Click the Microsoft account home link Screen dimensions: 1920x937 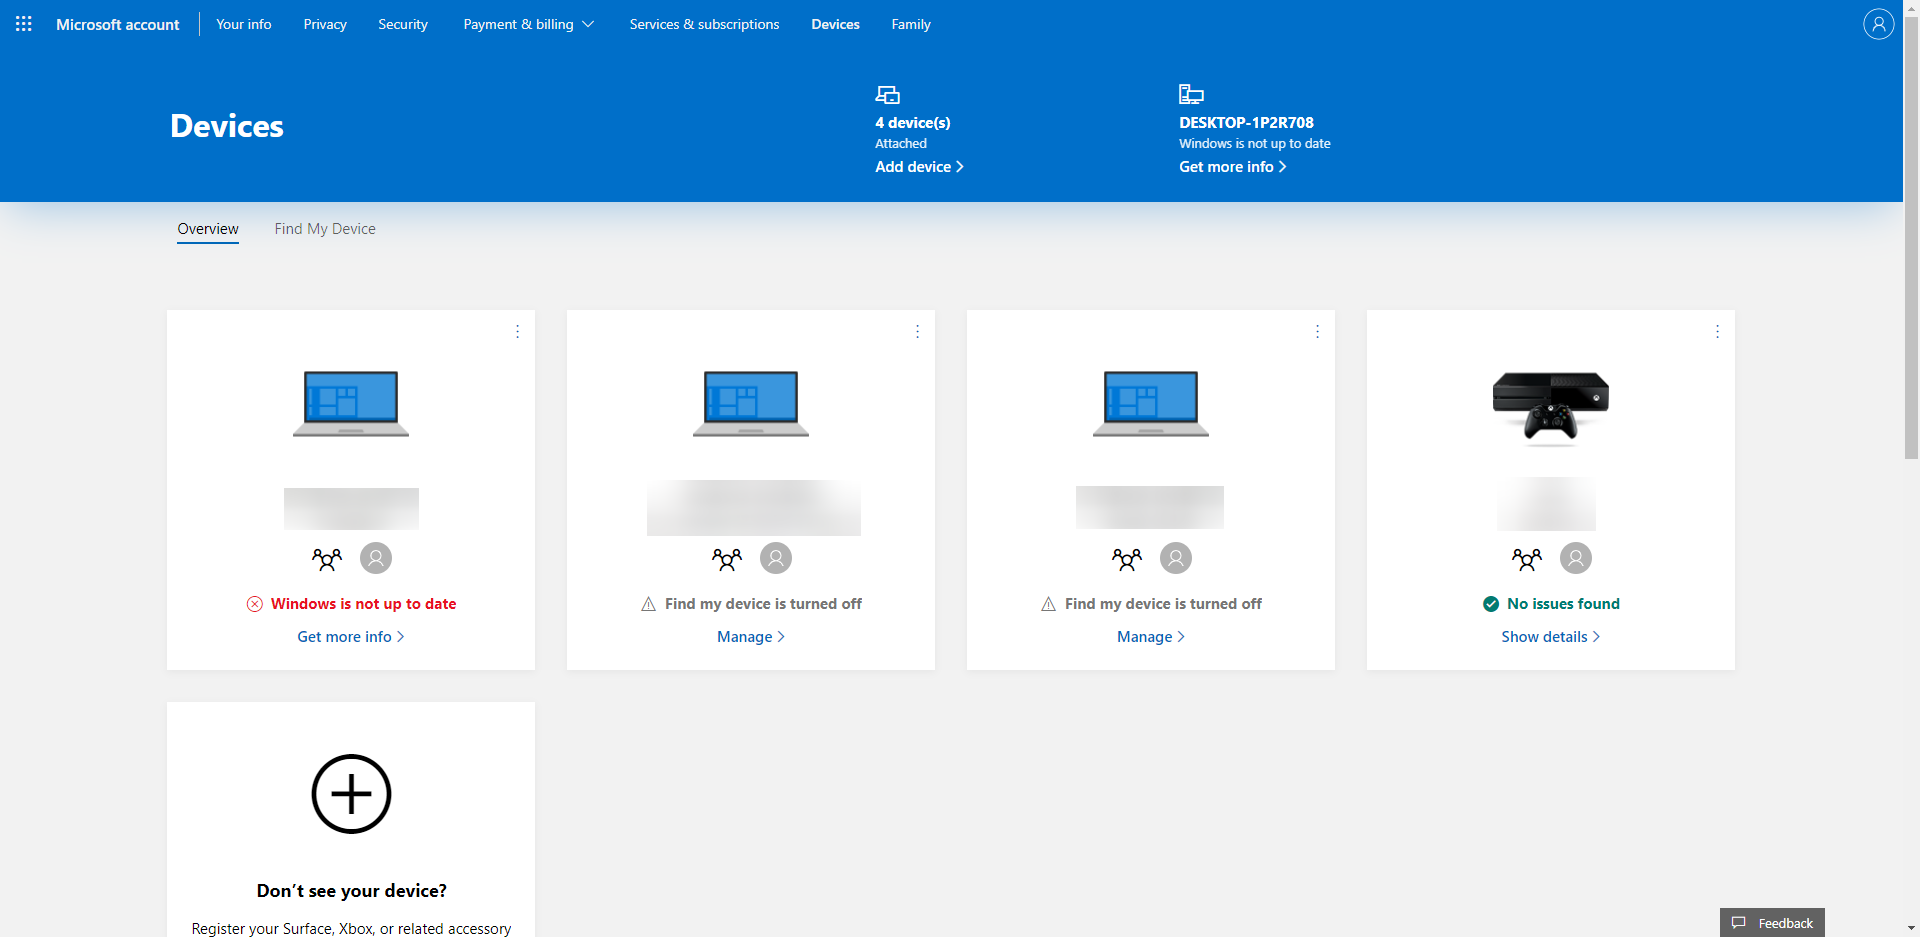pyautogui.click(x=118, y=24)
